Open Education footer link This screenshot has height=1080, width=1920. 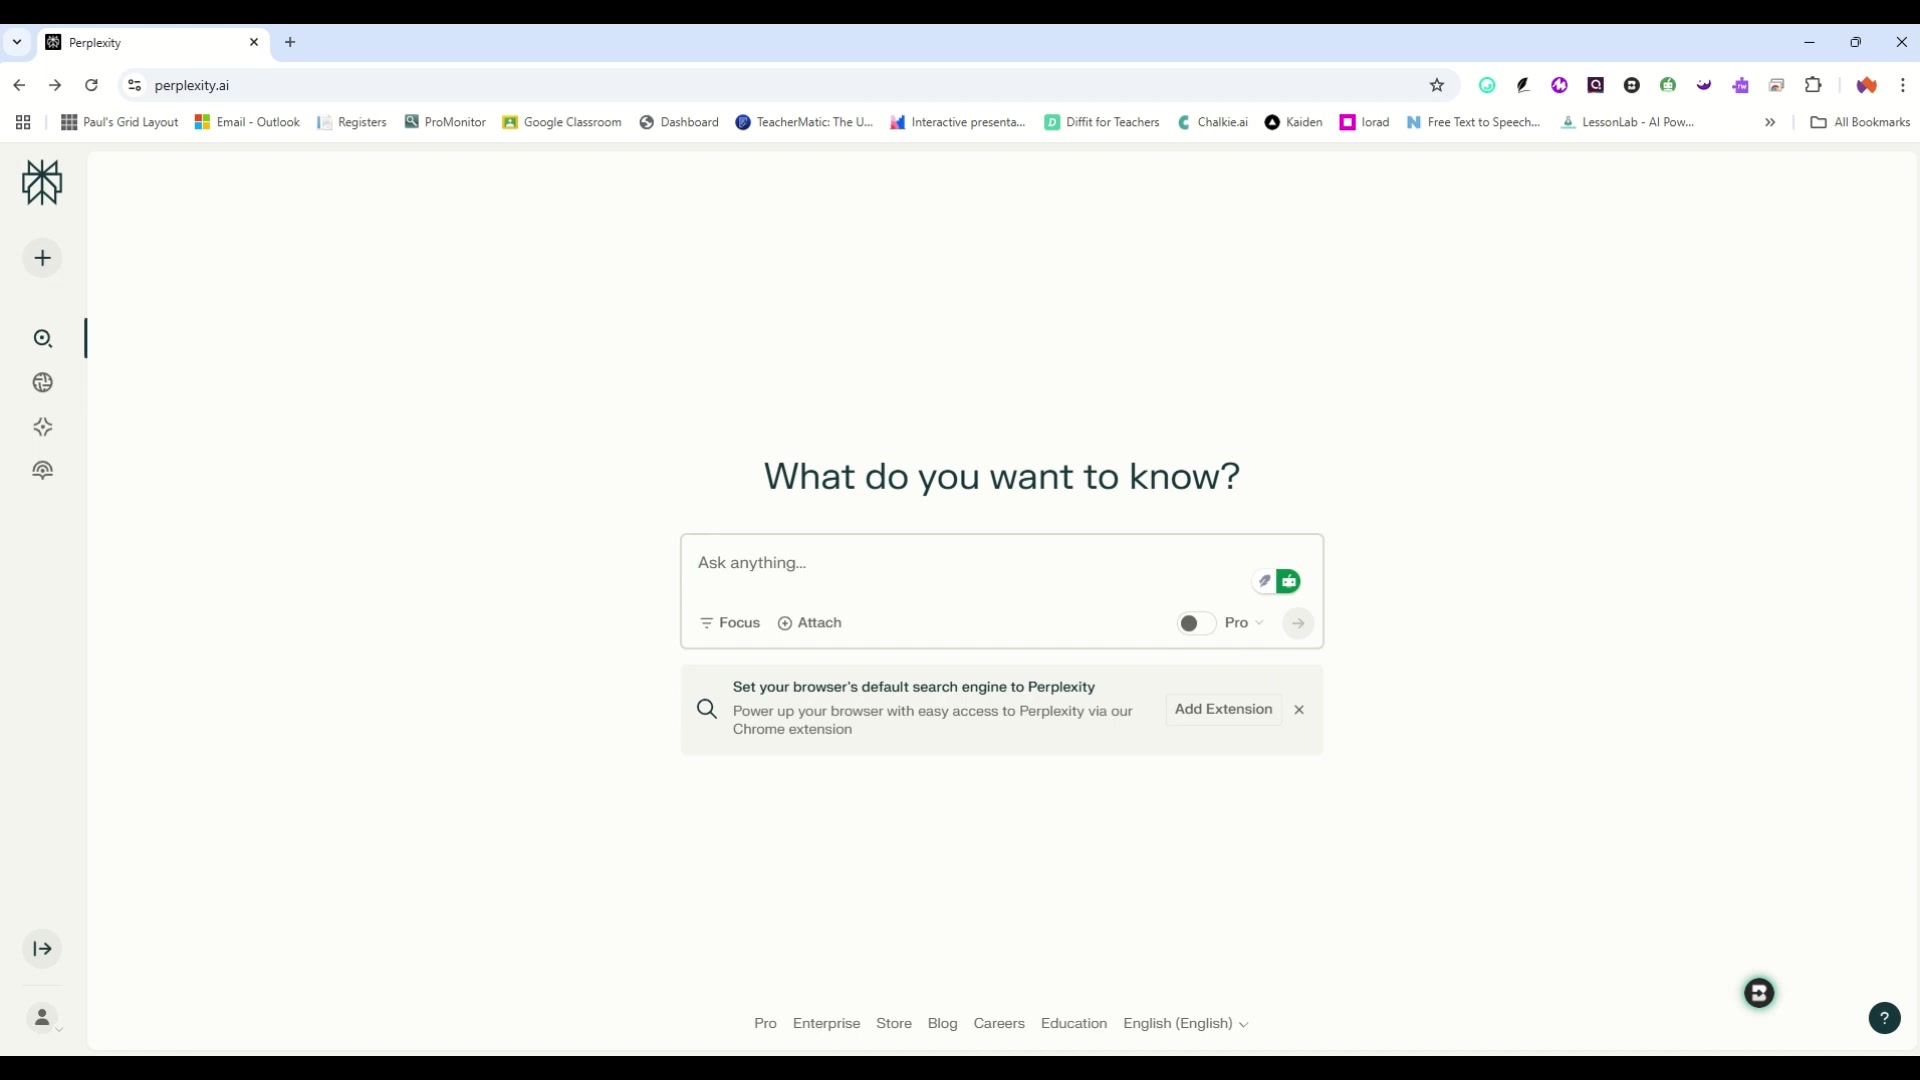1074,1023
